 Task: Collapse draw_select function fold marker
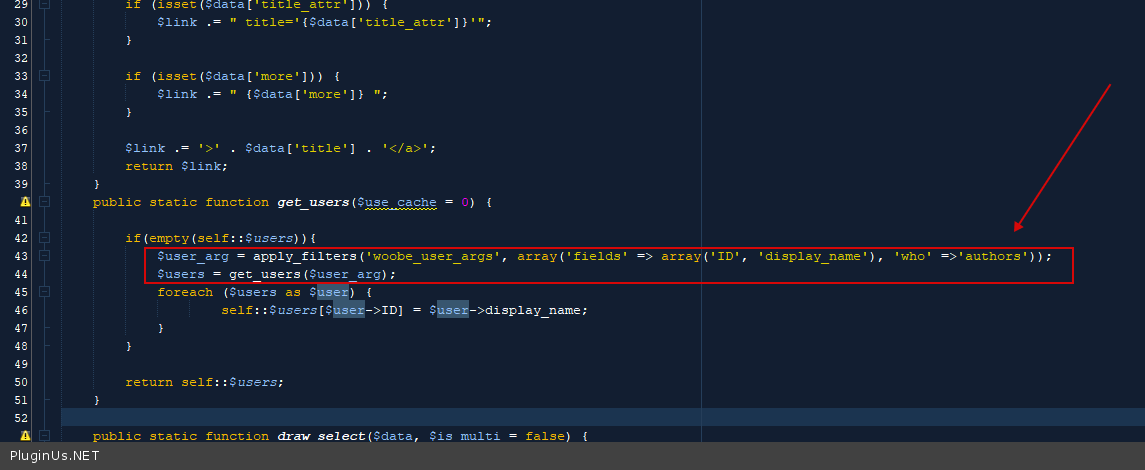[x=43, y=436]
